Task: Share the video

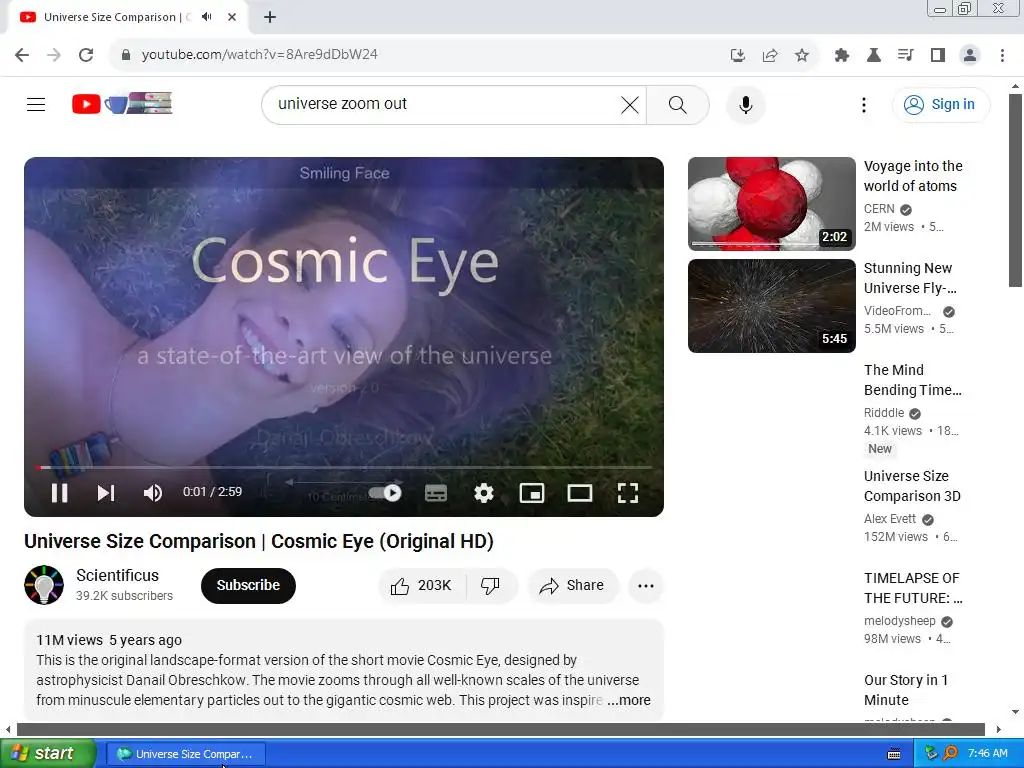Action: [572, 585]
